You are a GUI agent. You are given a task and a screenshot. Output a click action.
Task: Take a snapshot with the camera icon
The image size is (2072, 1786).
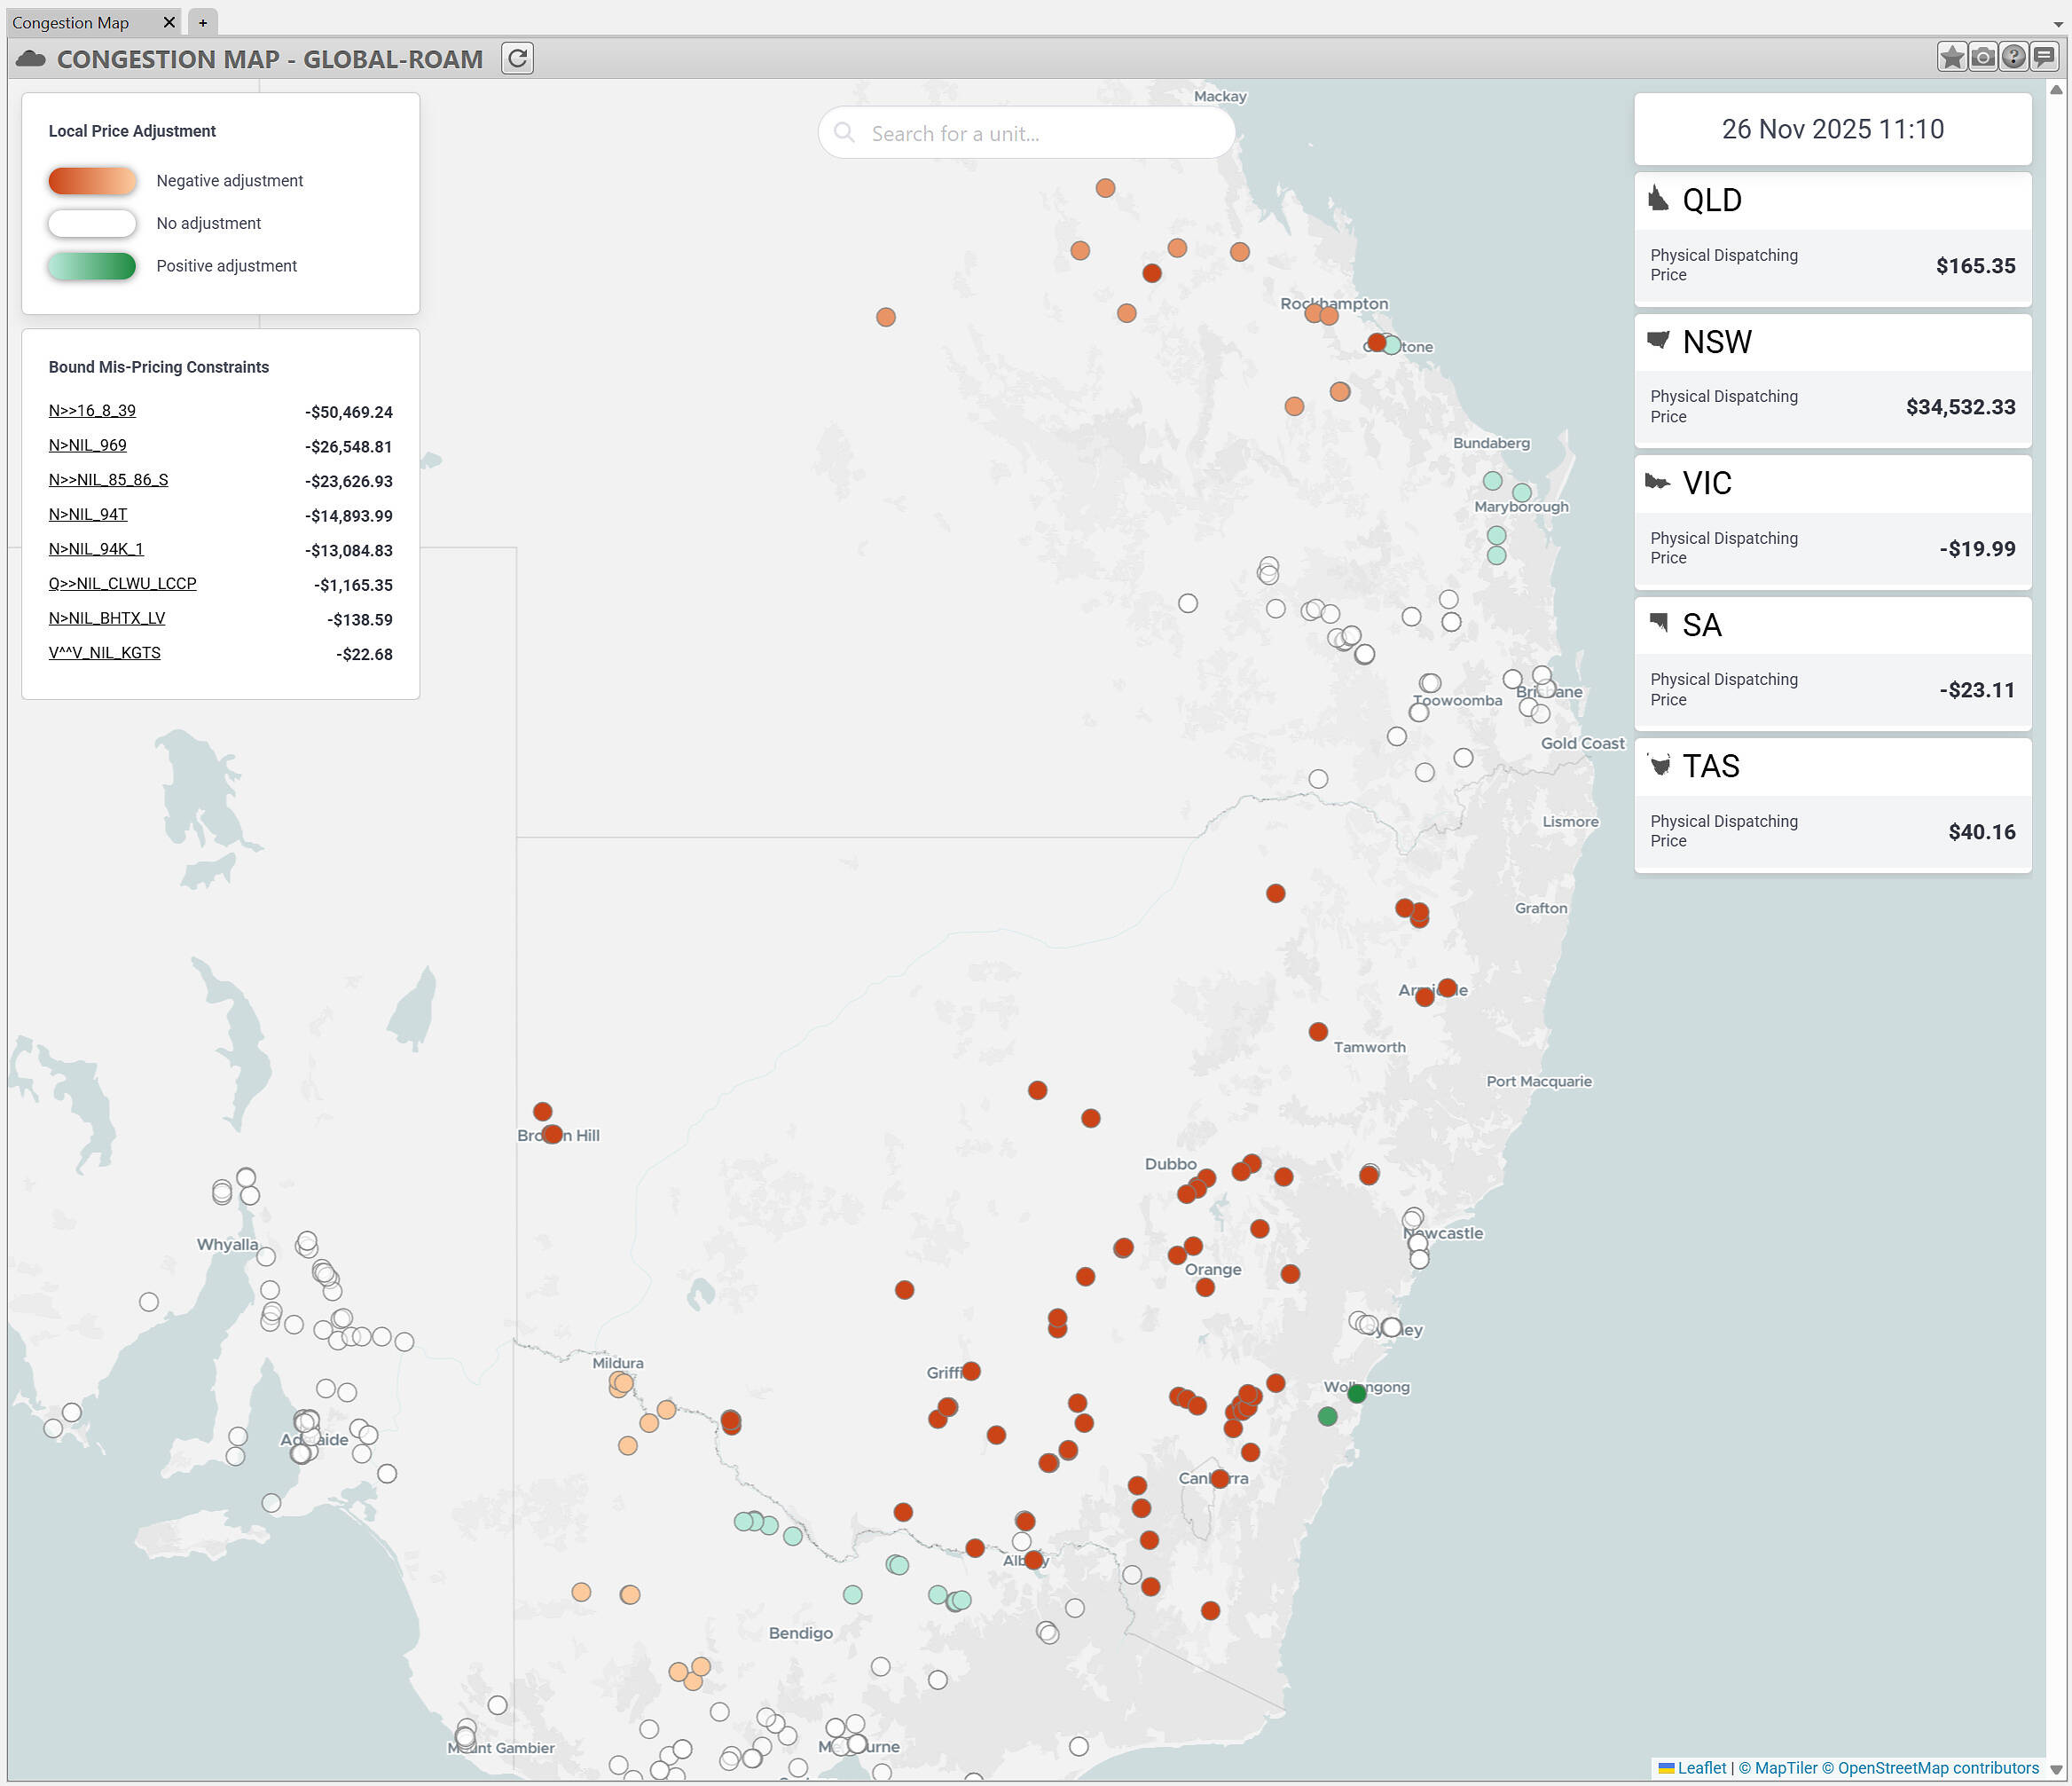click(1982, 57)
